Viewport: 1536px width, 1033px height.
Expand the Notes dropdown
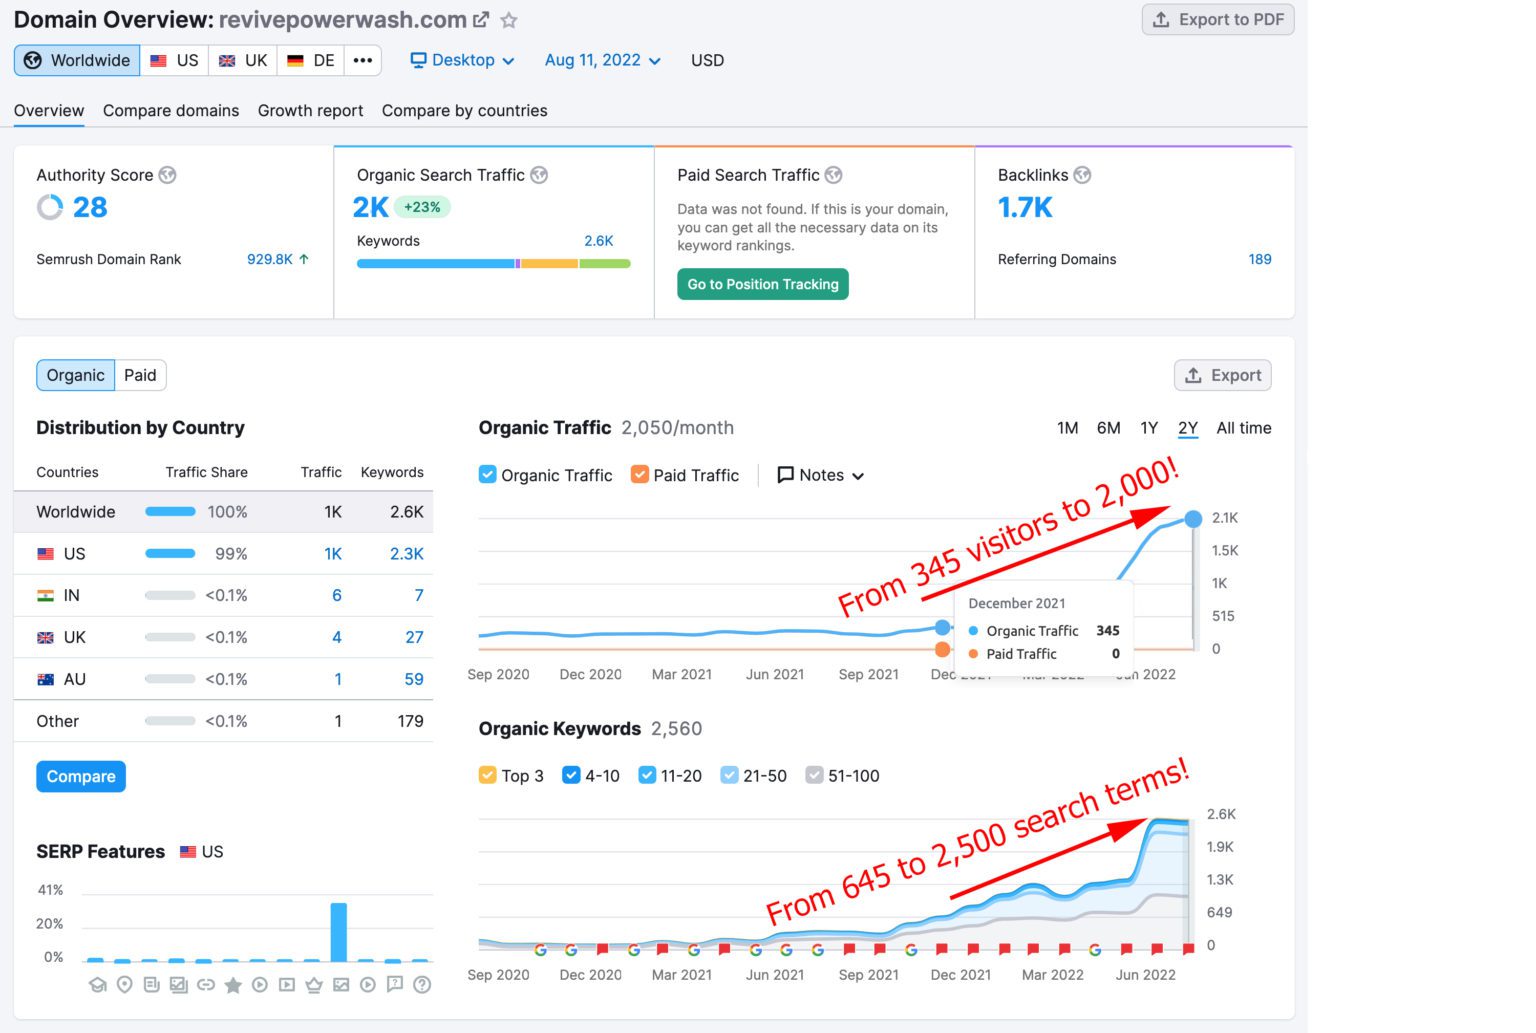[x=821, y=475]
